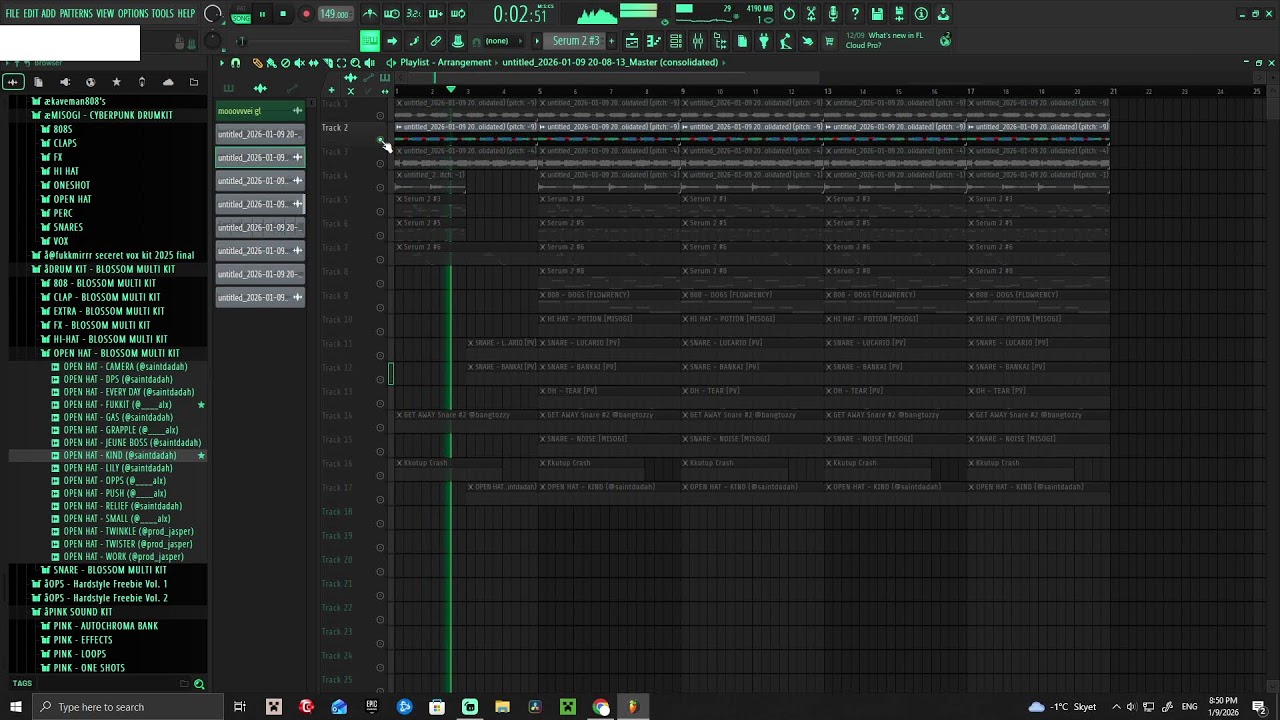Adjust the master volume knob
Viewport: 1280px width, 720px height.
tap(213, 13)
